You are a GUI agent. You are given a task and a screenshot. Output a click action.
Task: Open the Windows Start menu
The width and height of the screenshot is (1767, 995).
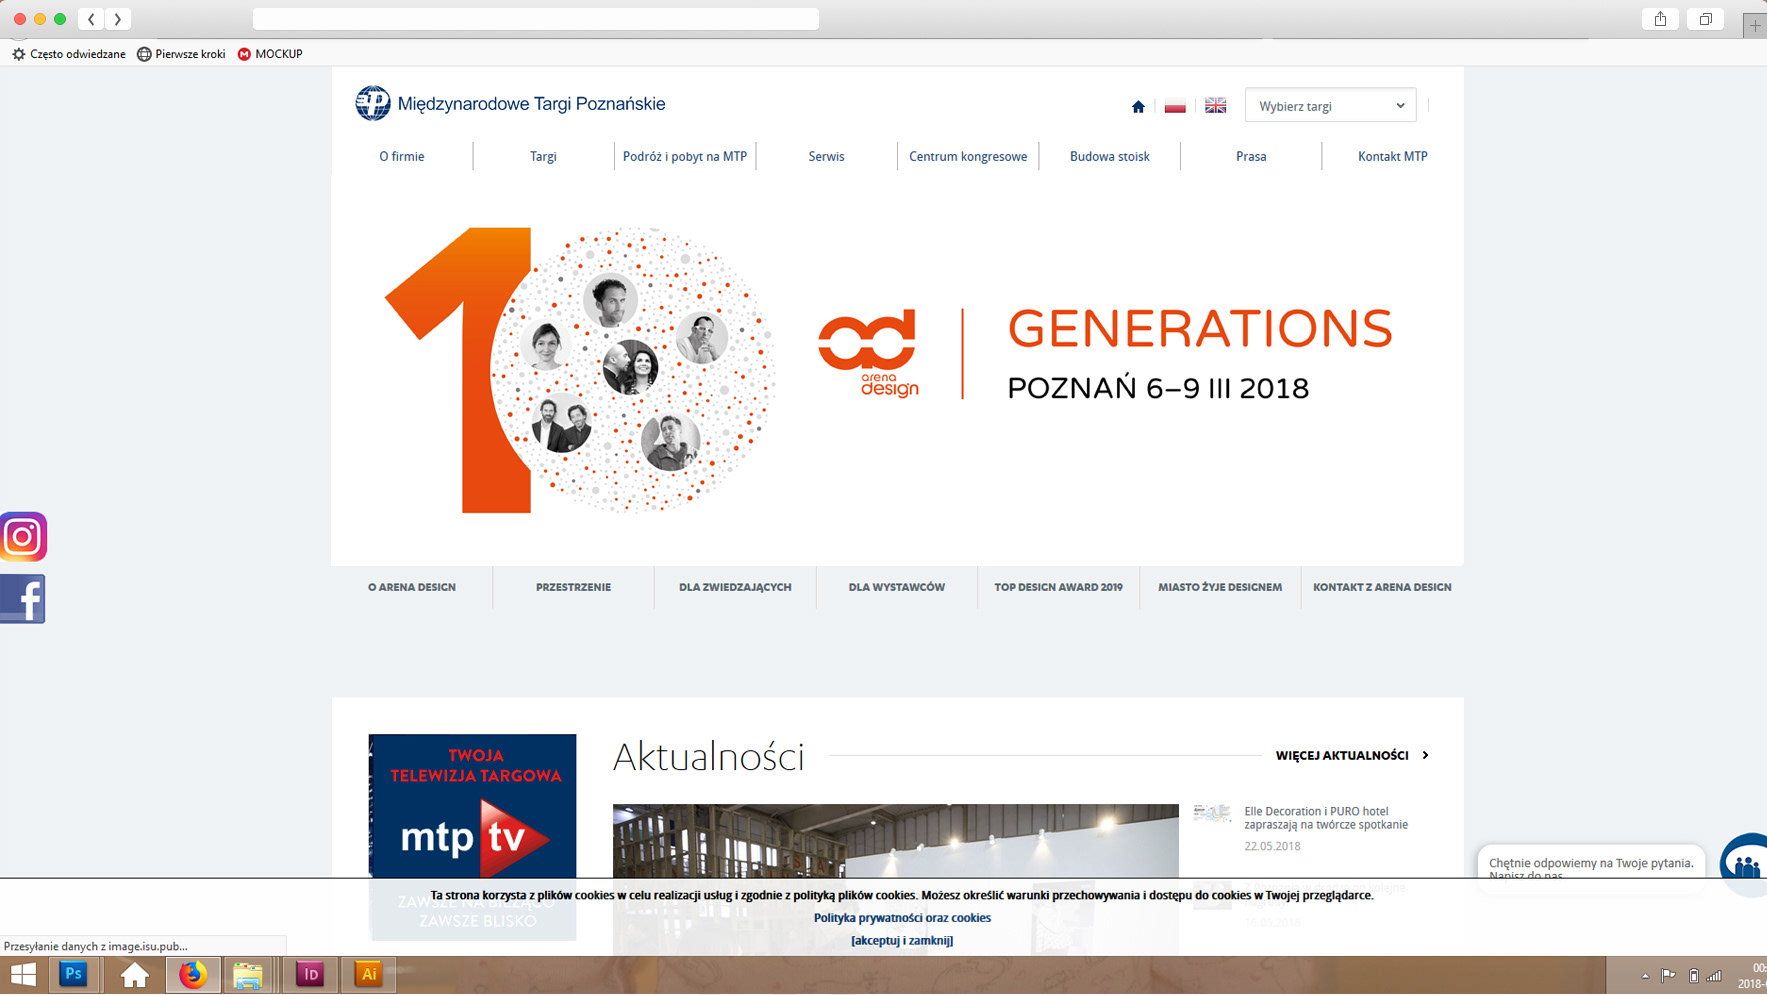(22, 974)
